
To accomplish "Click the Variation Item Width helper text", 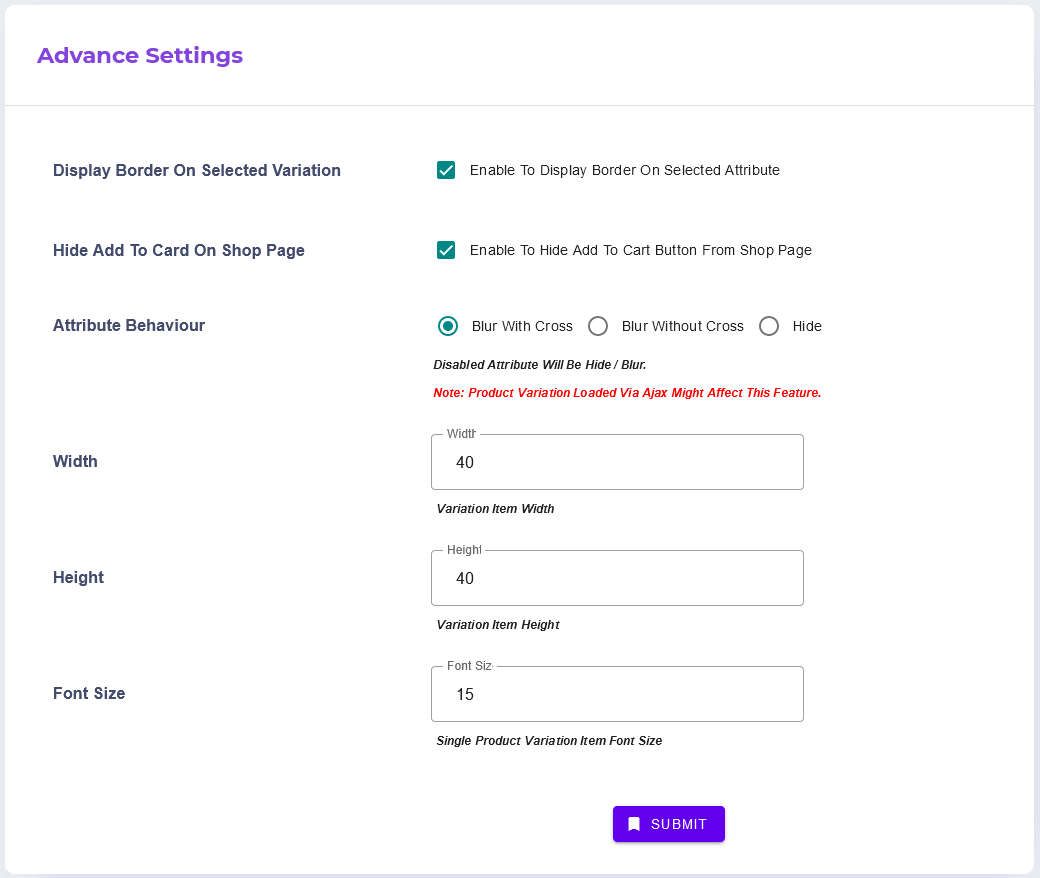I will (x=495, y=509).
